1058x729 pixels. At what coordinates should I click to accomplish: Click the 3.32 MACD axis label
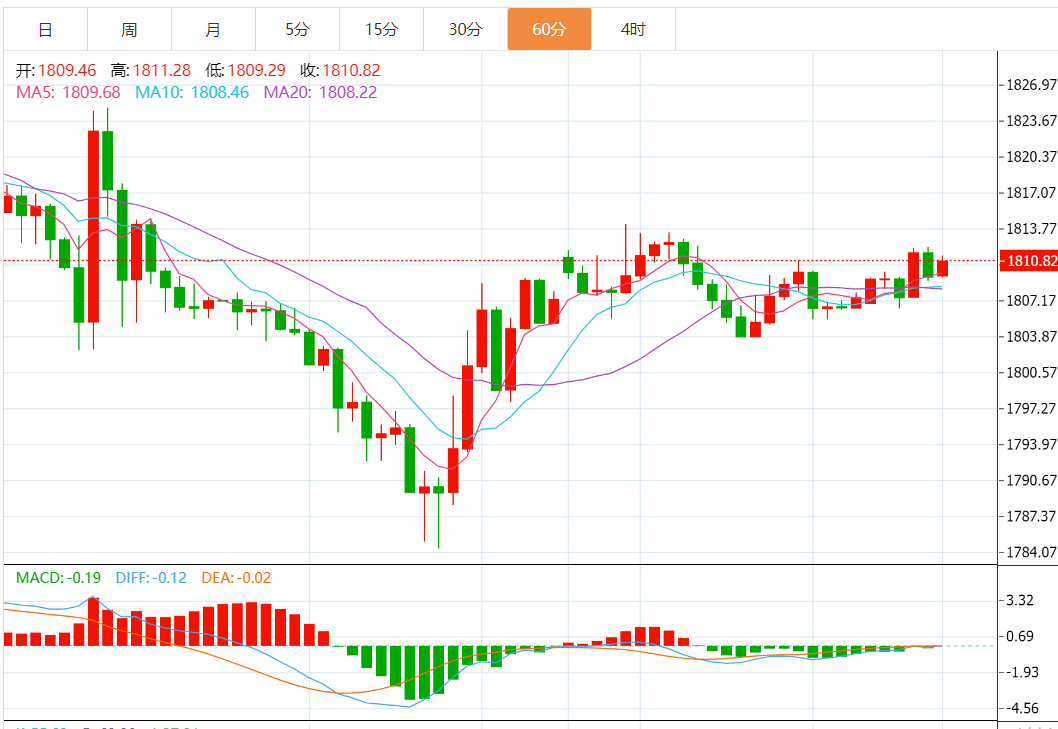point(1019,600)
